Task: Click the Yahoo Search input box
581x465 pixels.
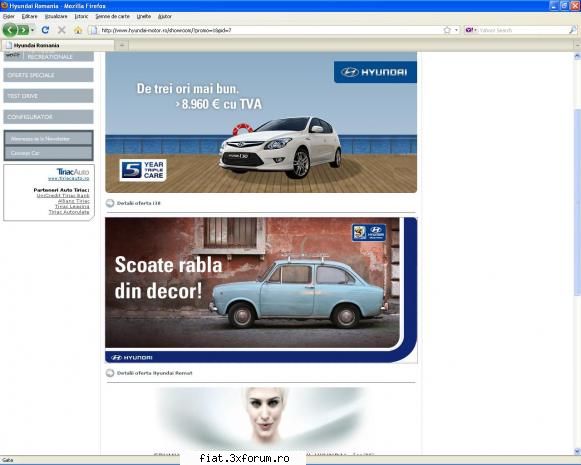Action: click(523, 30)
